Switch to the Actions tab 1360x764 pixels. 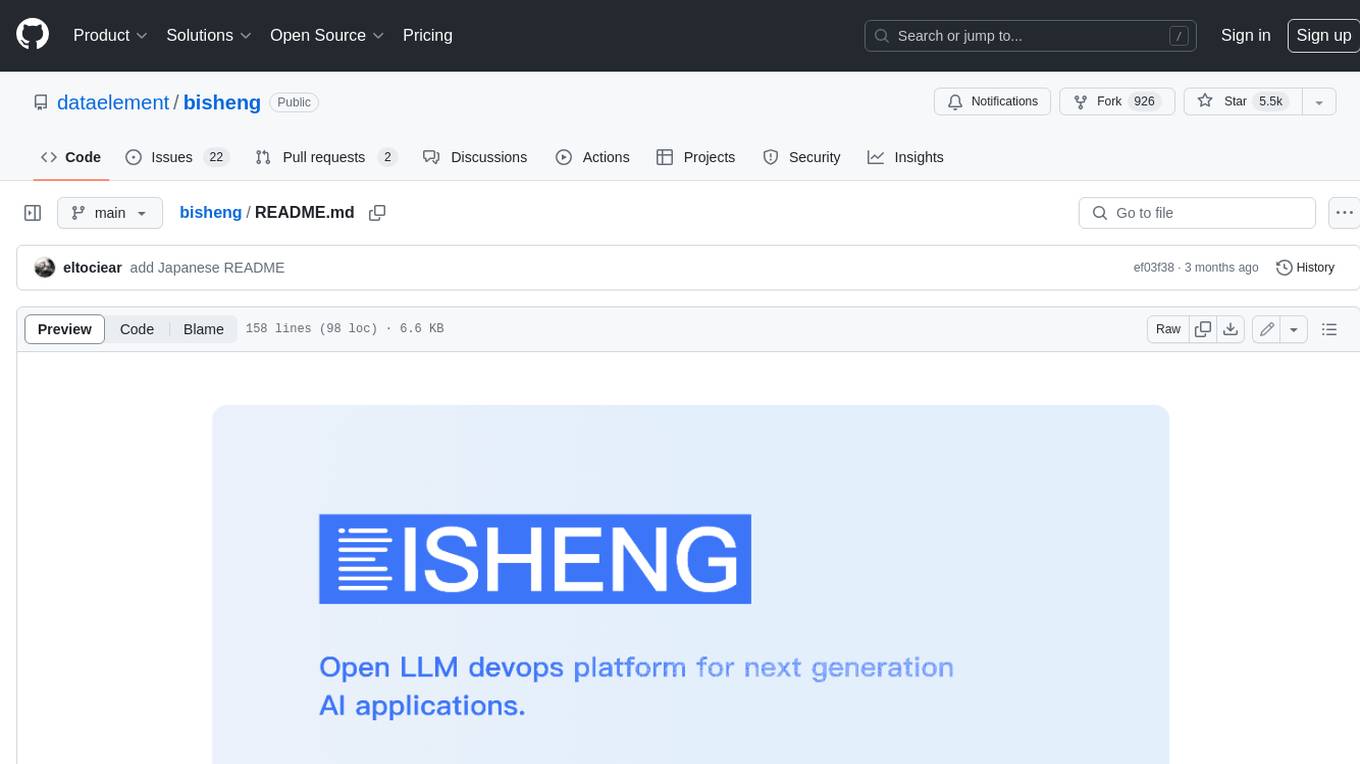coord(592,157)
